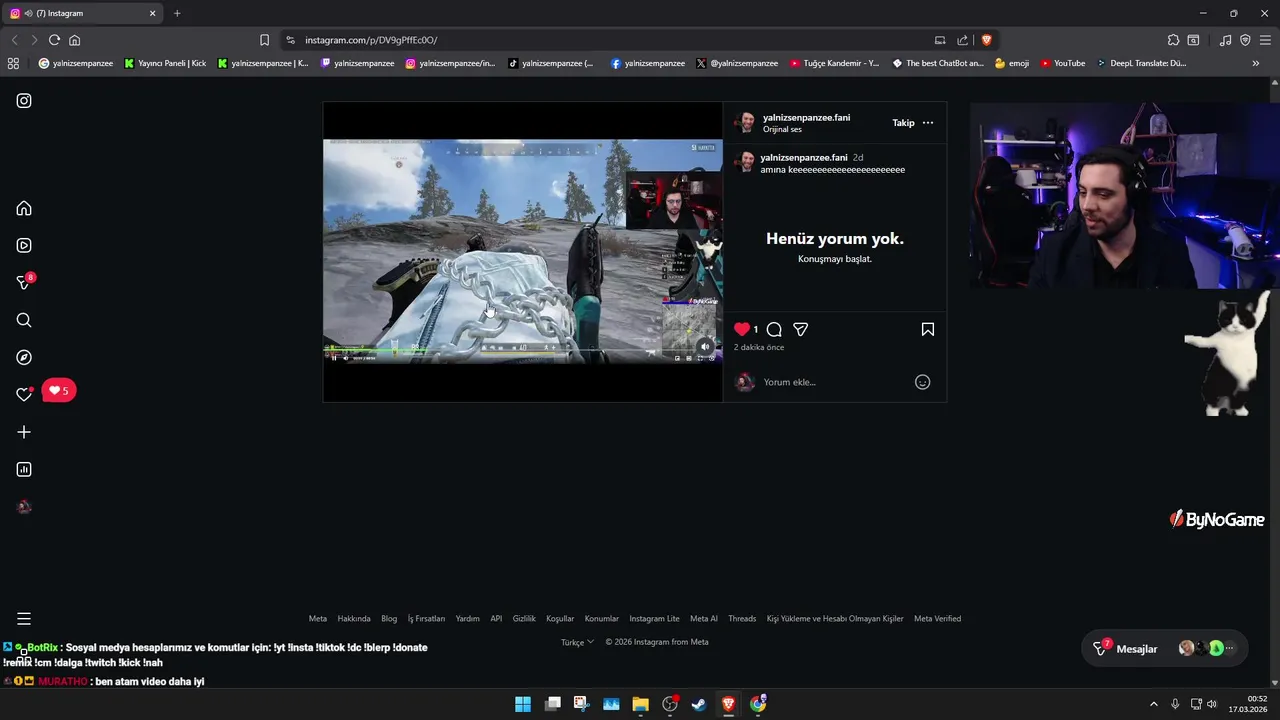Open the Windows Start menu
The width and height of the screenshot is (1280, 720).
[x=523, y=704]
